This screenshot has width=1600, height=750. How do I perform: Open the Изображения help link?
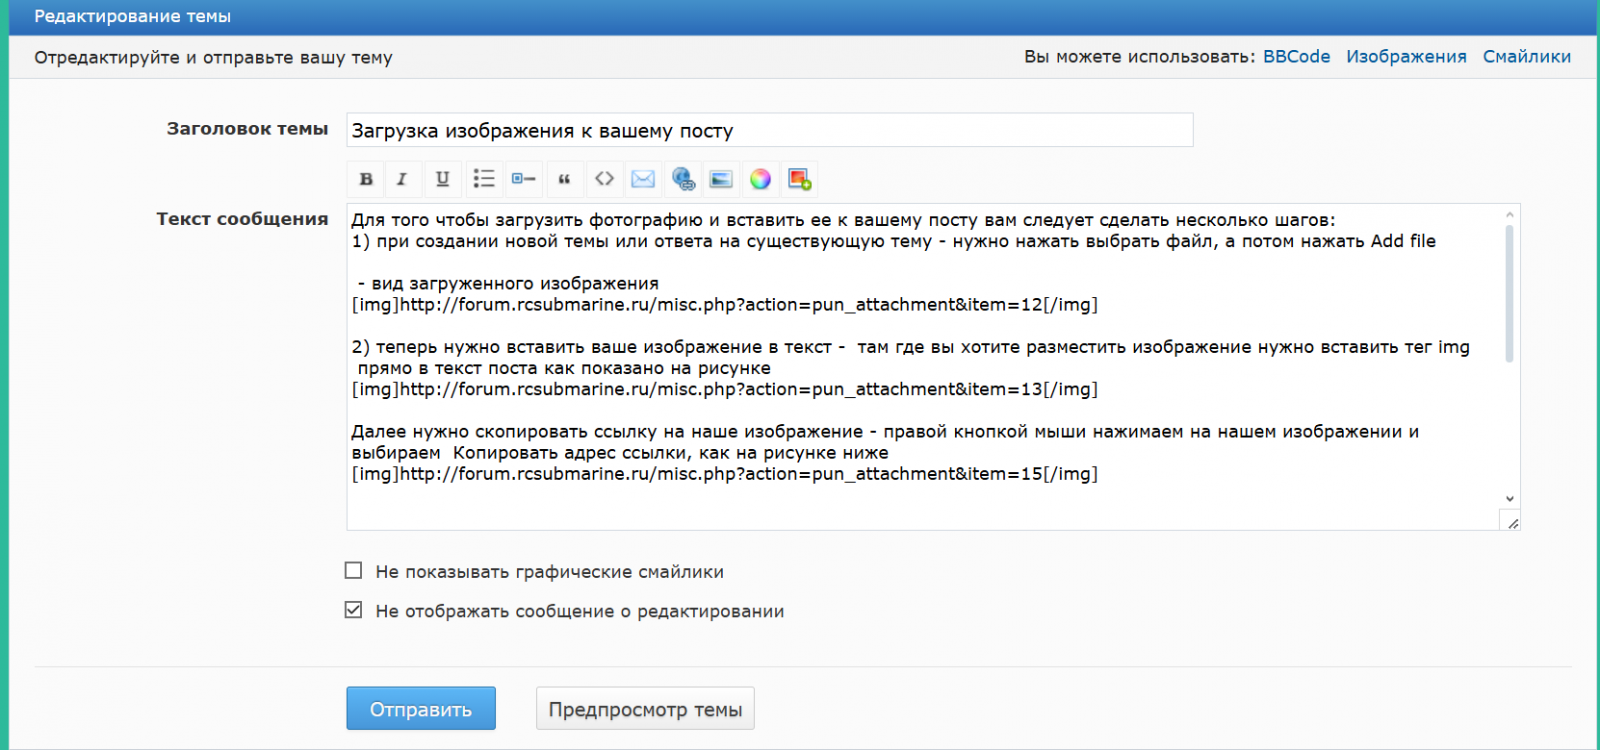pos(1406,57)
